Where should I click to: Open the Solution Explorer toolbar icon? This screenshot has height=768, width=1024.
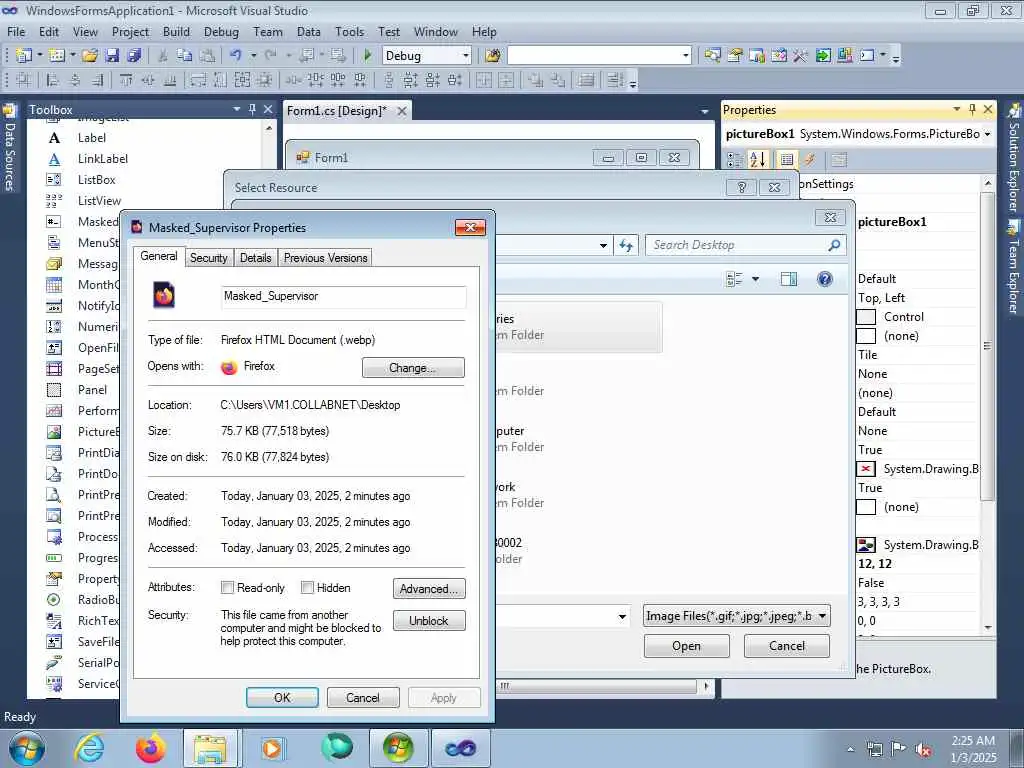point(712,56)
